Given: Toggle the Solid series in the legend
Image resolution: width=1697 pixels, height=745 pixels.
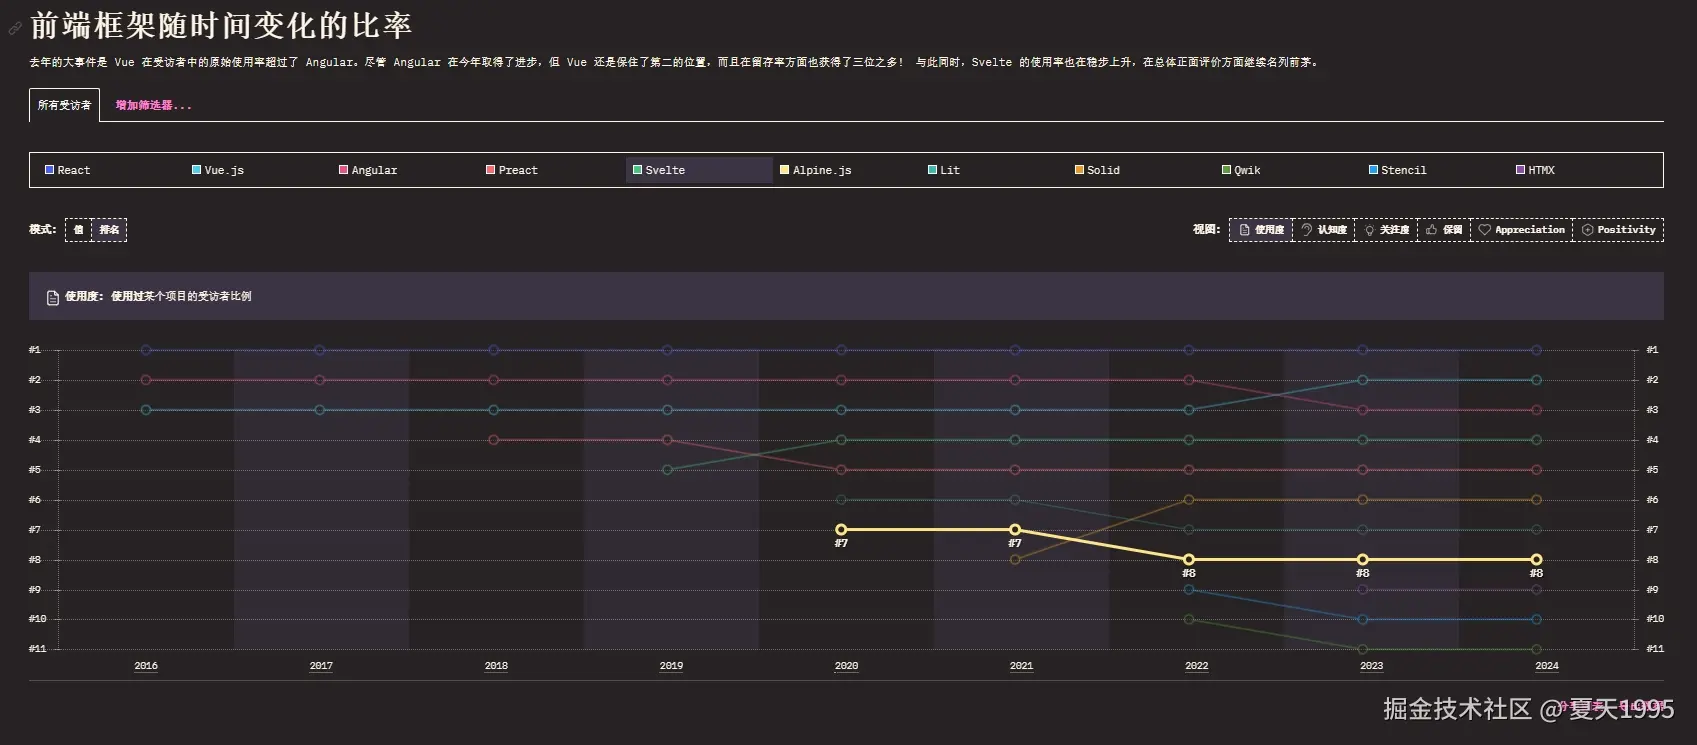Looking at the screenshot, I should [x=1140, y=170].
